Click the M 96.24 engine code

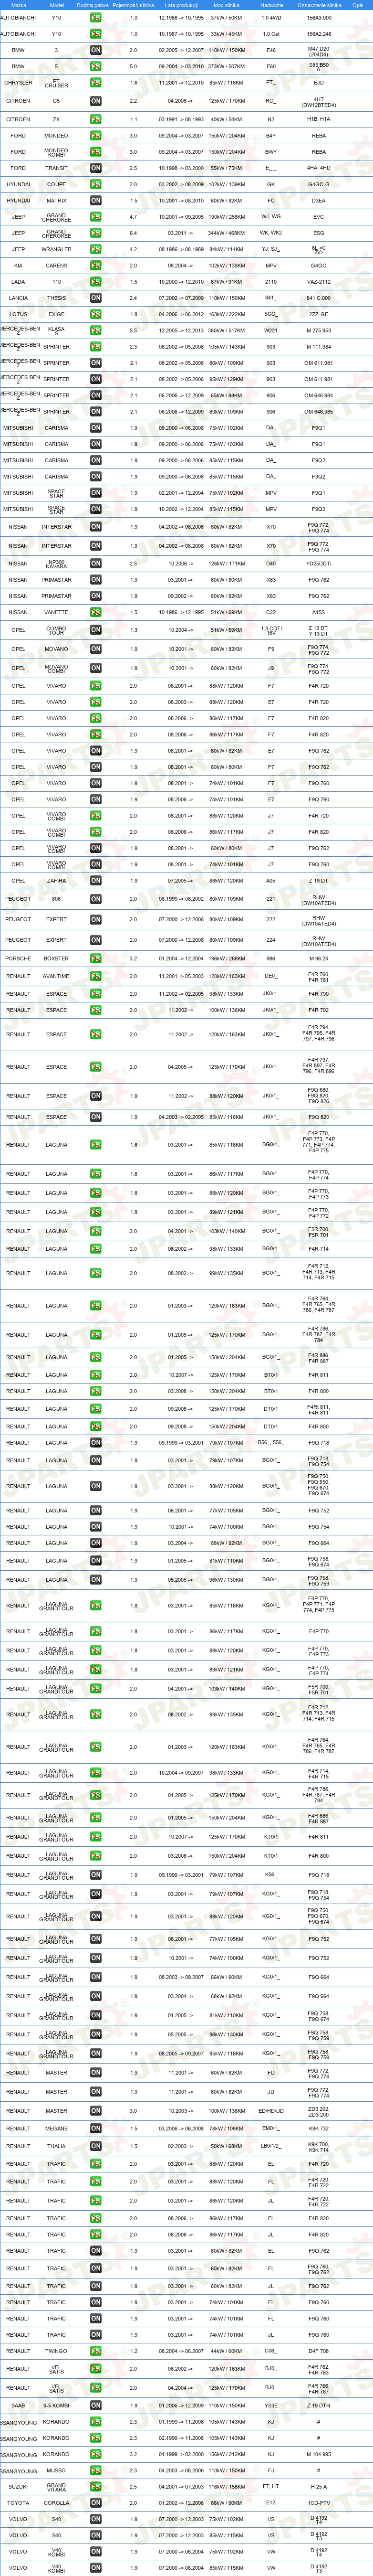coord(319,958)
